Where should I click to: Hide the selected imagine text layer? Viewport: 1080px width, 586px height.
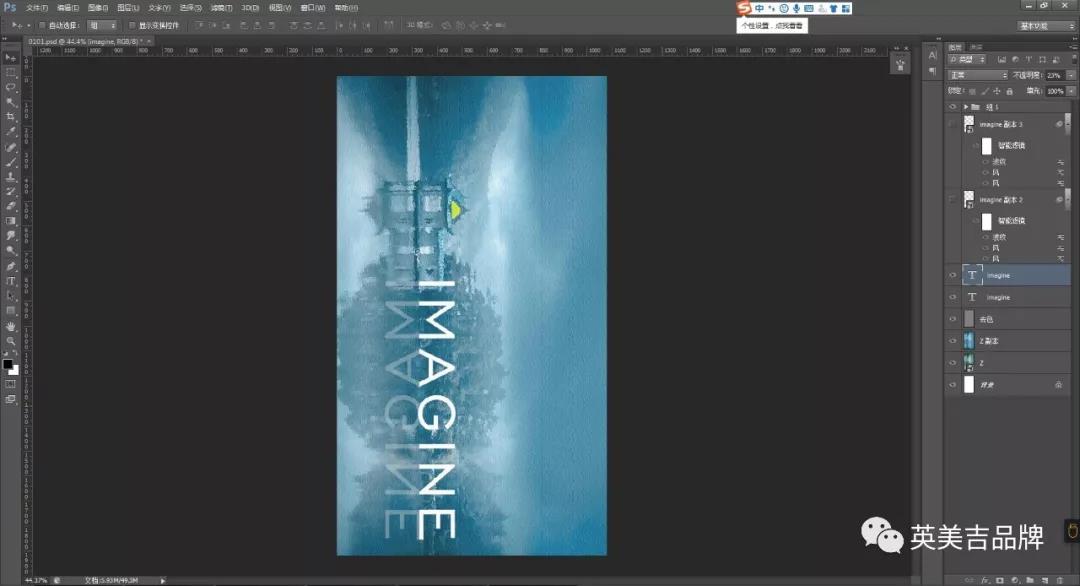coord(953,275)
